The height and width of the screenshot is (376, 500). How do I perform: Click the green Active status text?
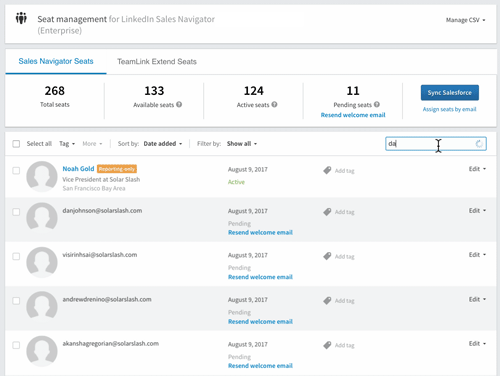[236, 182]
